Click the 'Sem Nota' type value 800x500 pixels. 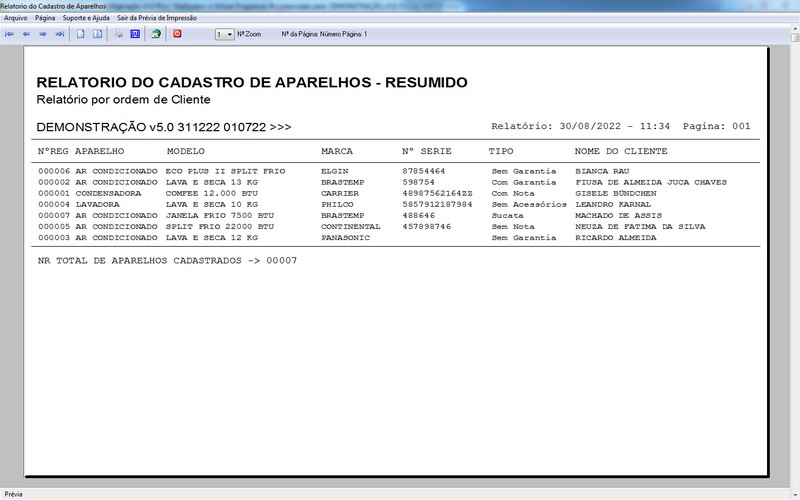click(x=513, y=227)
